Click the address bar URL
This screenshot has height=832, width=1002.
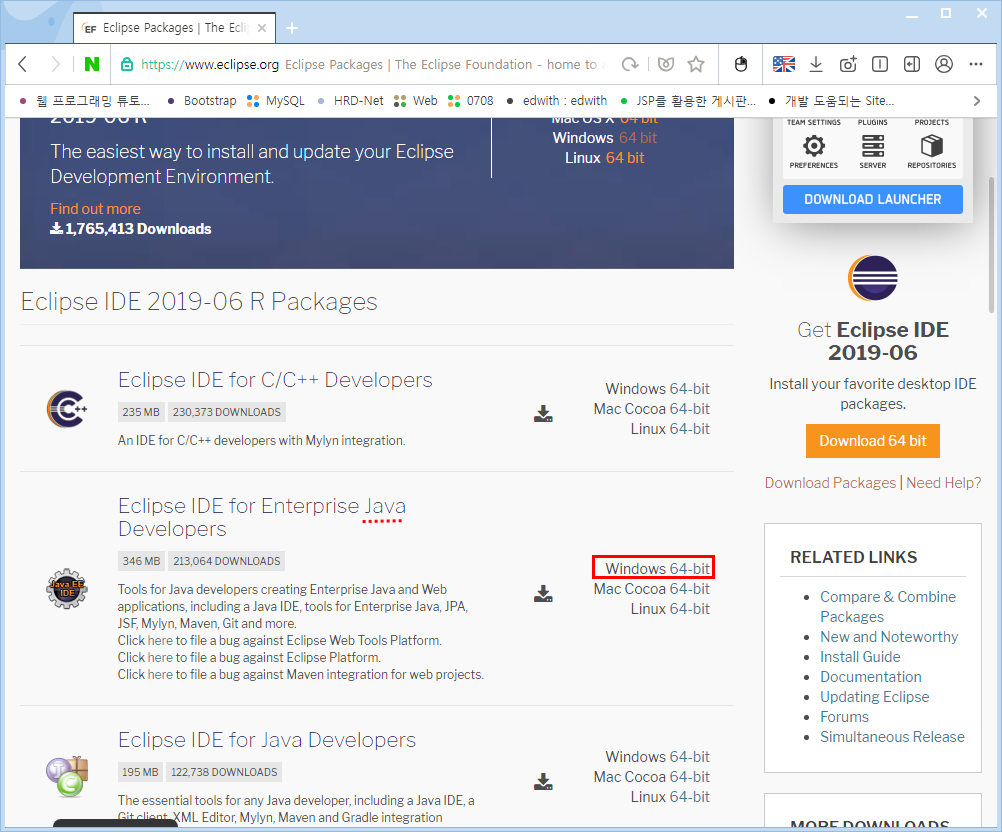(x=210, y=65)
